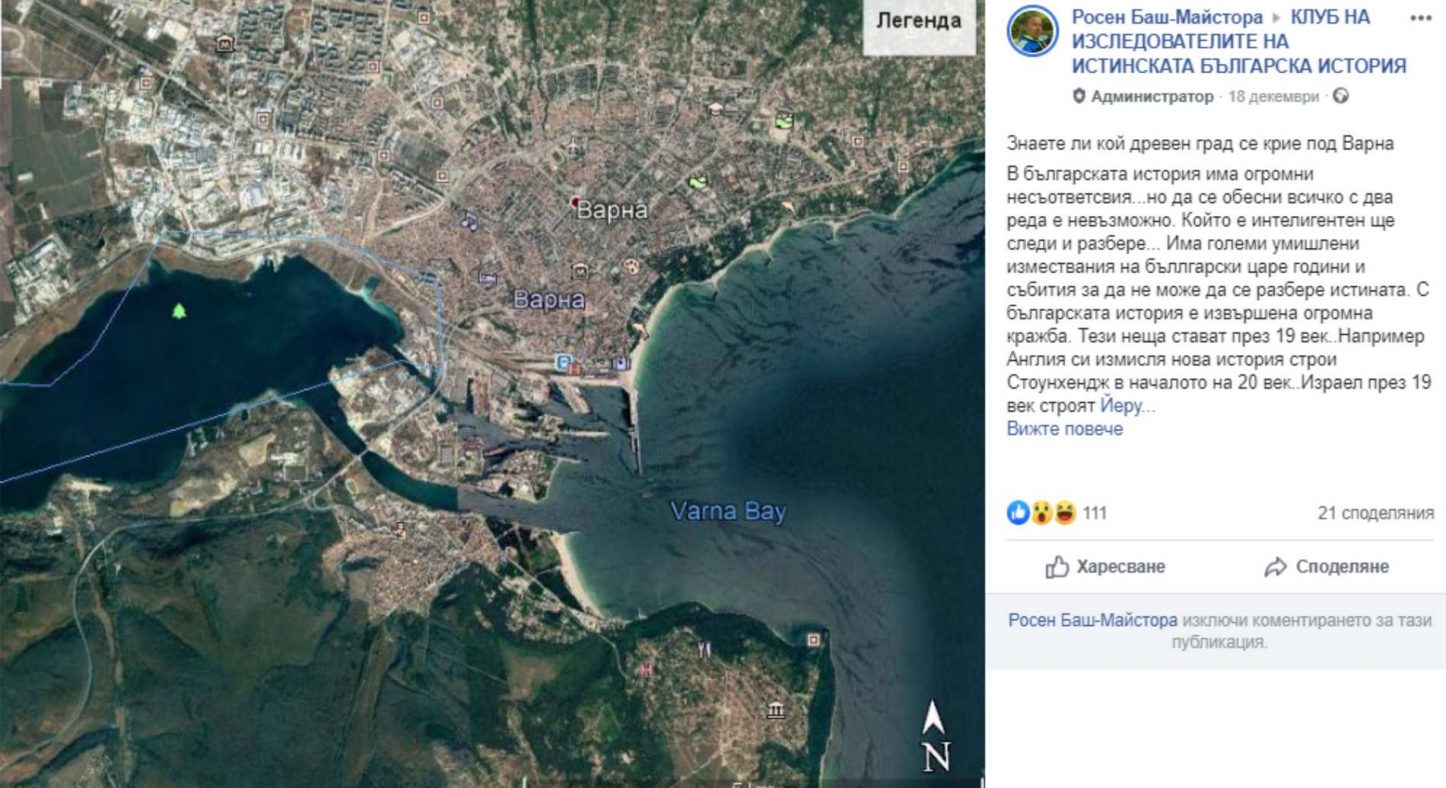Image resolution: width=1446 pixels, height=788 pixels.
Task: View the 21 споделяния shares list
Action: (1375, 513)
